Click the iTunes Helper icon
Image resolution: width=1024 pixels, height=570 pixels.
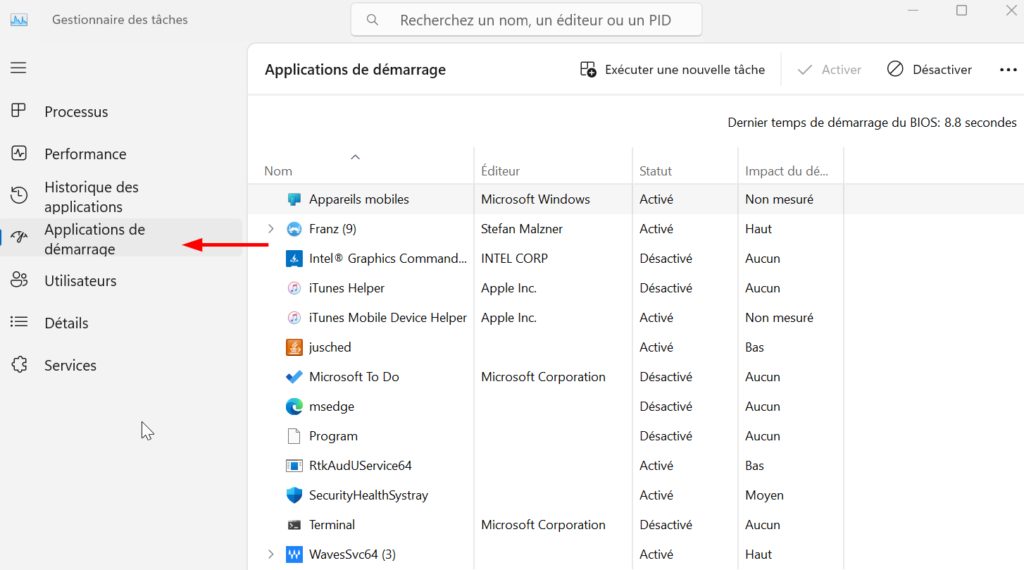[295, 288]
